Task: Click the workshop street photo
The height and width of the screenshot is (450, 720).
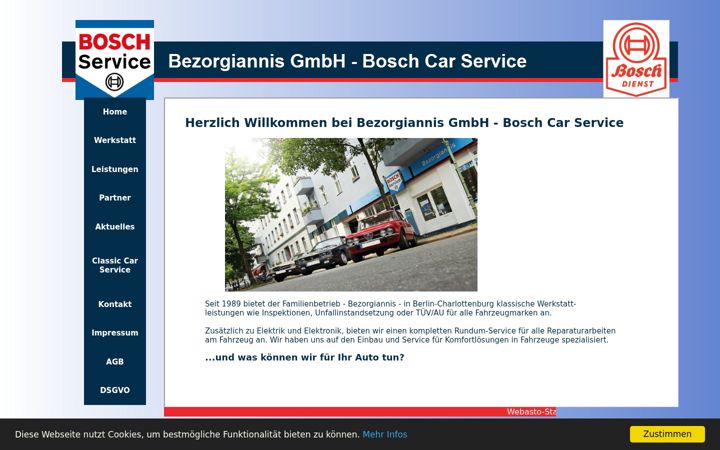Action: tap(351, 214)
